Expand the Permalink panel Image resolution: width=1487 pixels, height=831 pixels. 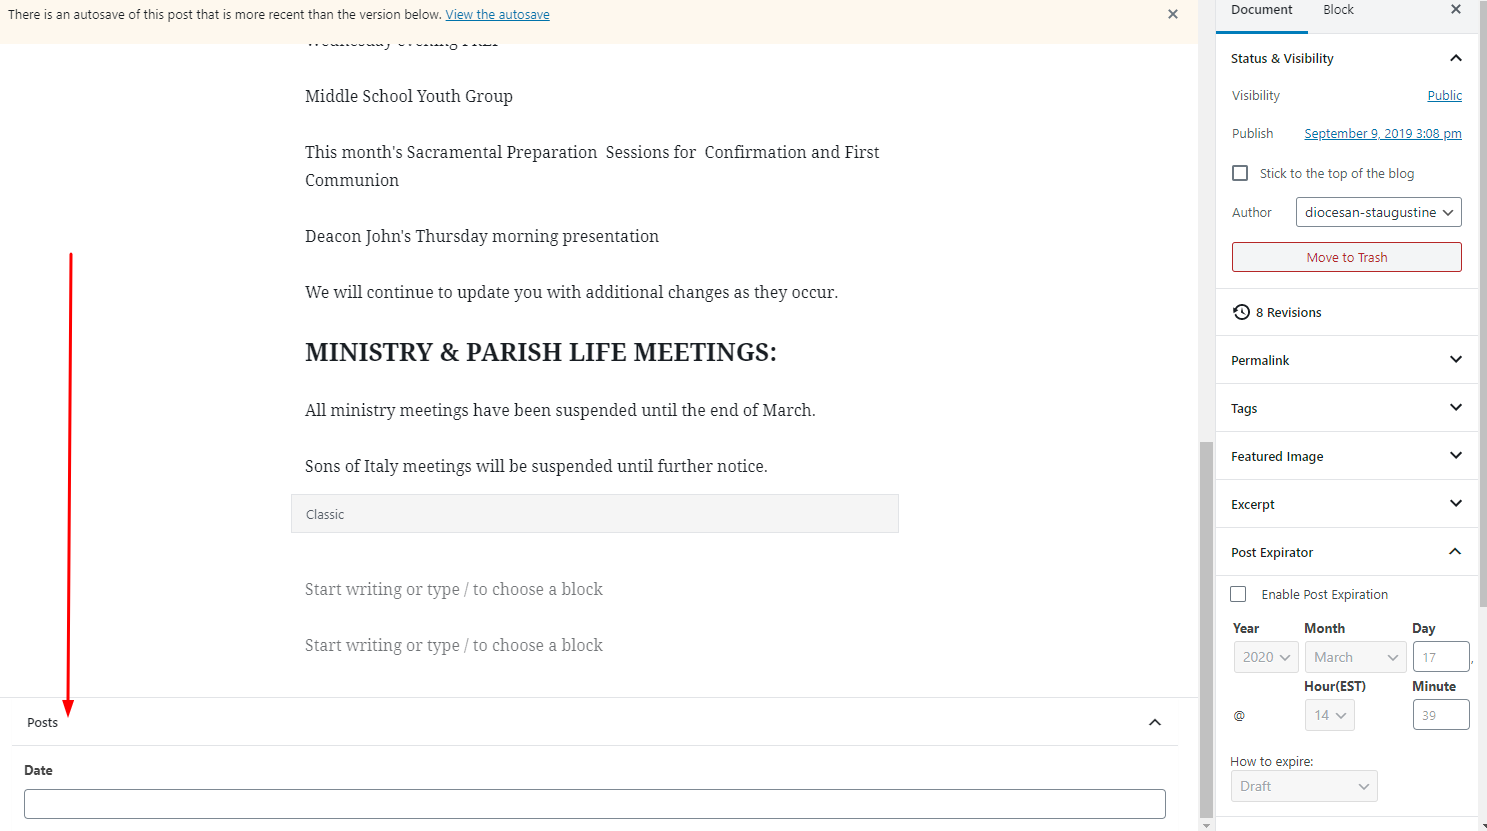coord(1456,360)
